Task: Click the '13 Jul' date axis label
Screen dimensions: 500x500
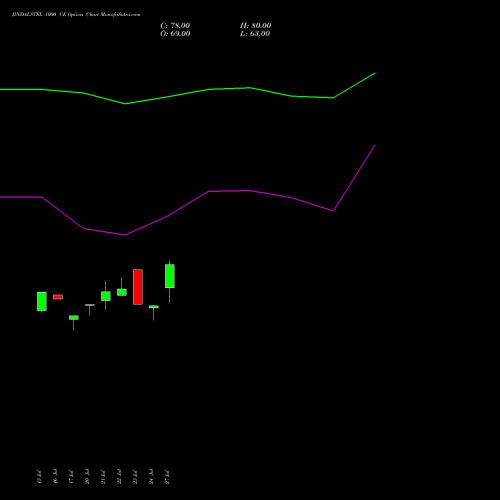Action: [39, 477]
